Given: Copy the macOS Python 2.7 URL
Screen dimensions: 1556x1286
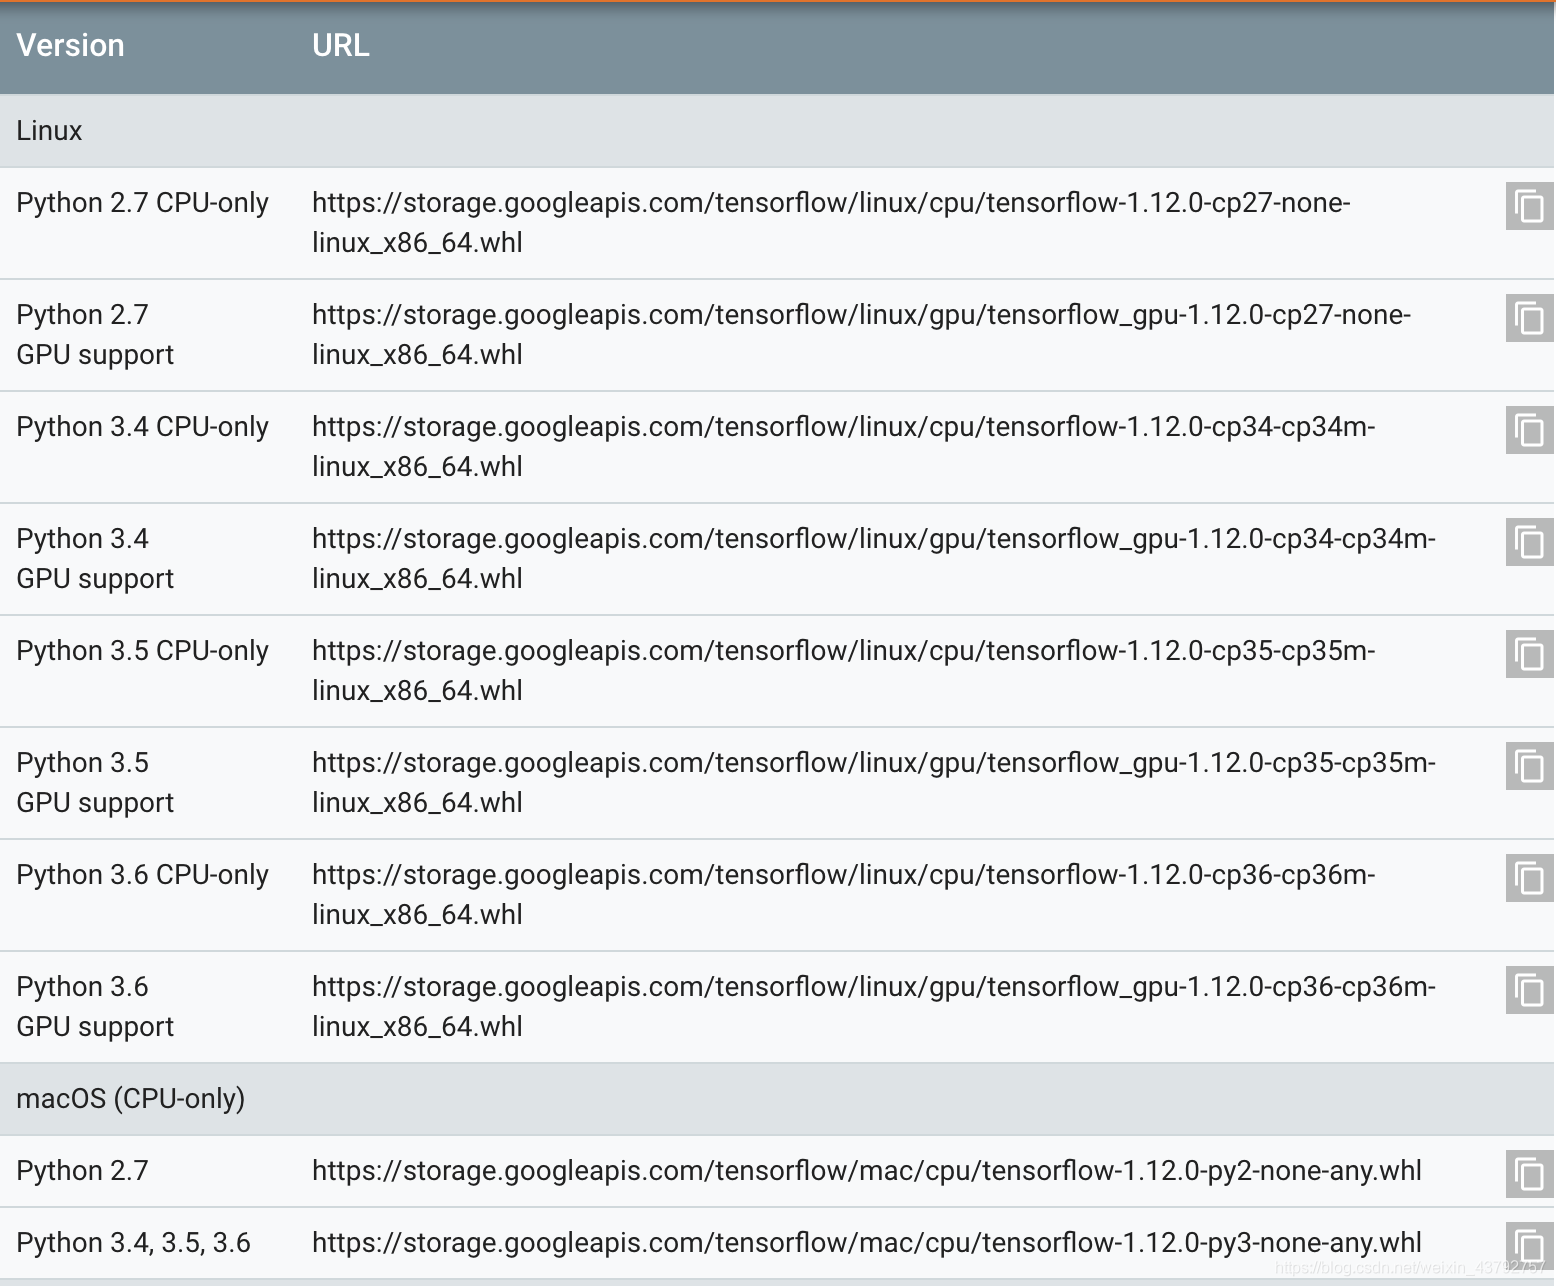Looking at the screenshot, I should point(1529,1174).
